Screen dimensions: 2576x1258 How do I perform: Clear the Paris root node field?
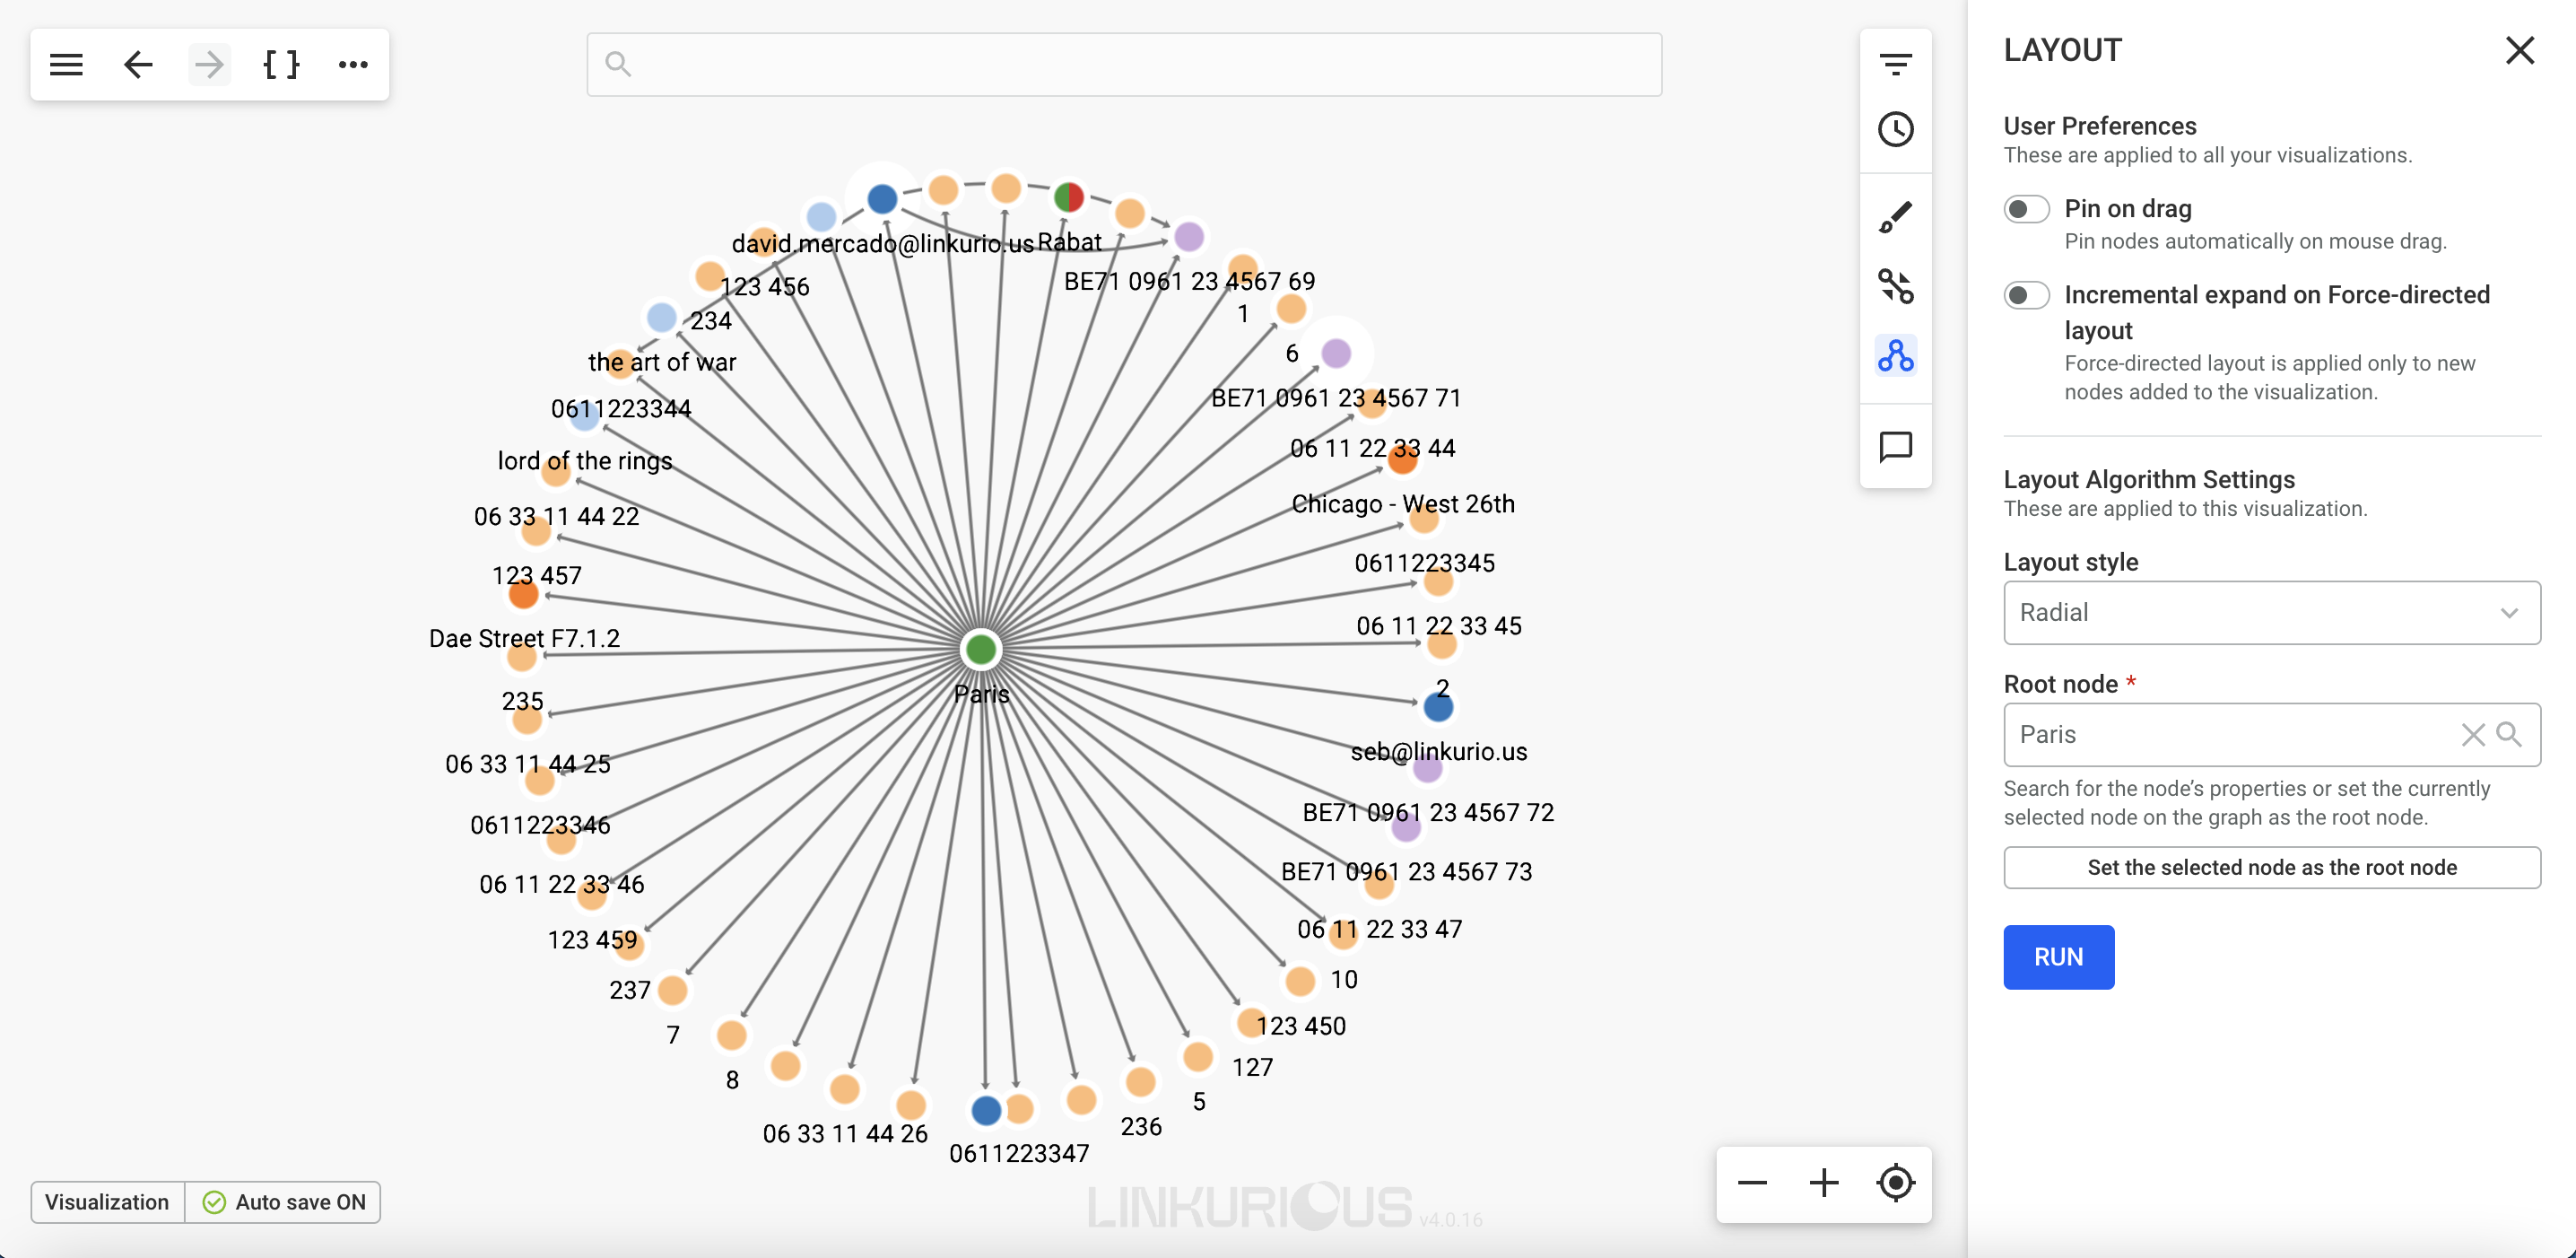2472,735
